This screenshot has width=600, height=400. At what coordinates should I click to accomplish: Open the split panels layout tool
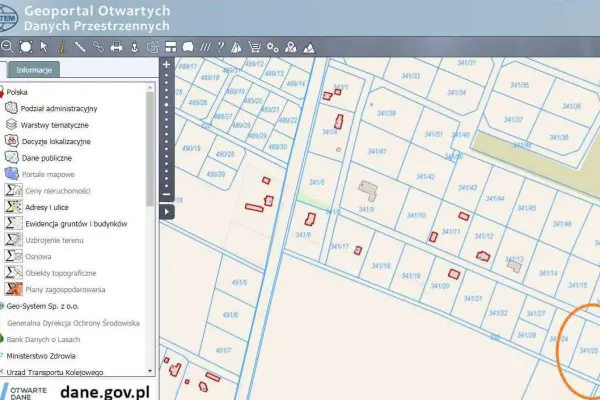click(171, 47)
